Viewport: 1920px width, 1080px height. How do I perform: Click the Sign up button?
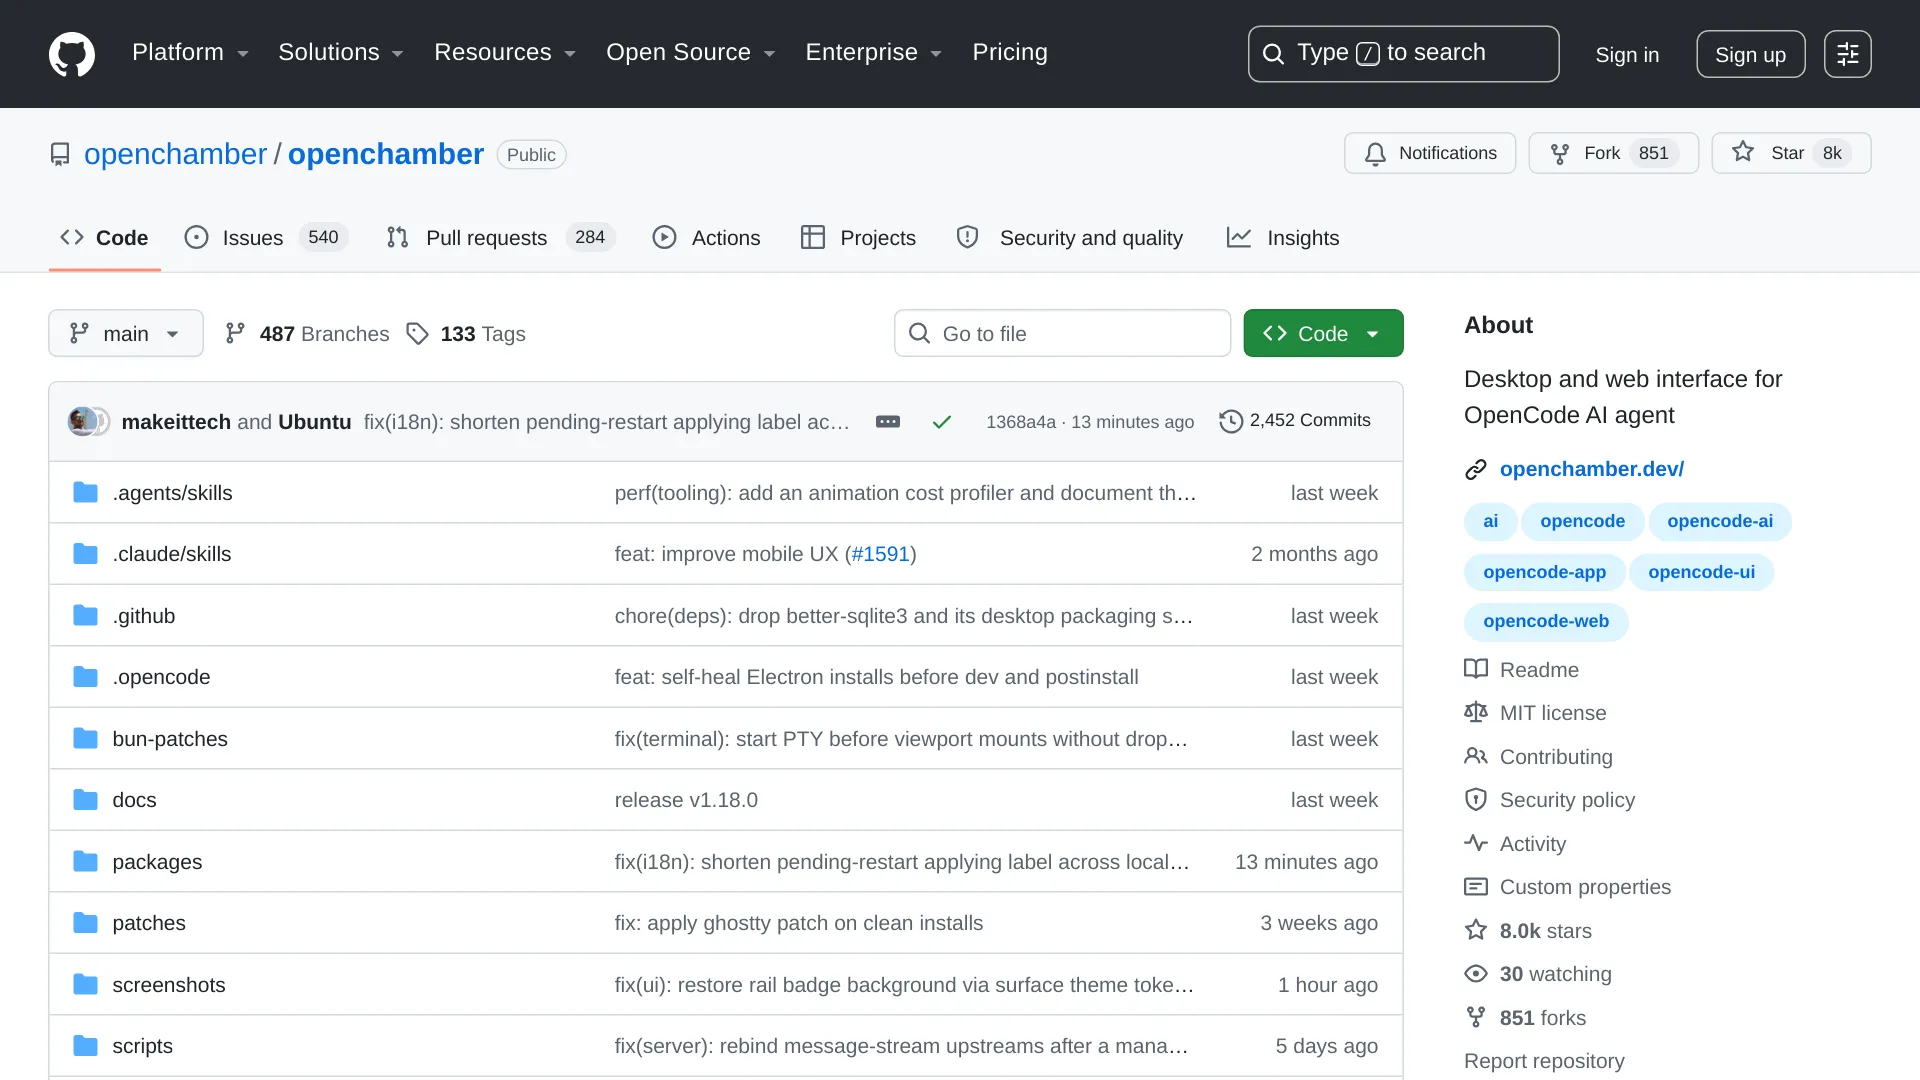(x=1750, y=54)
